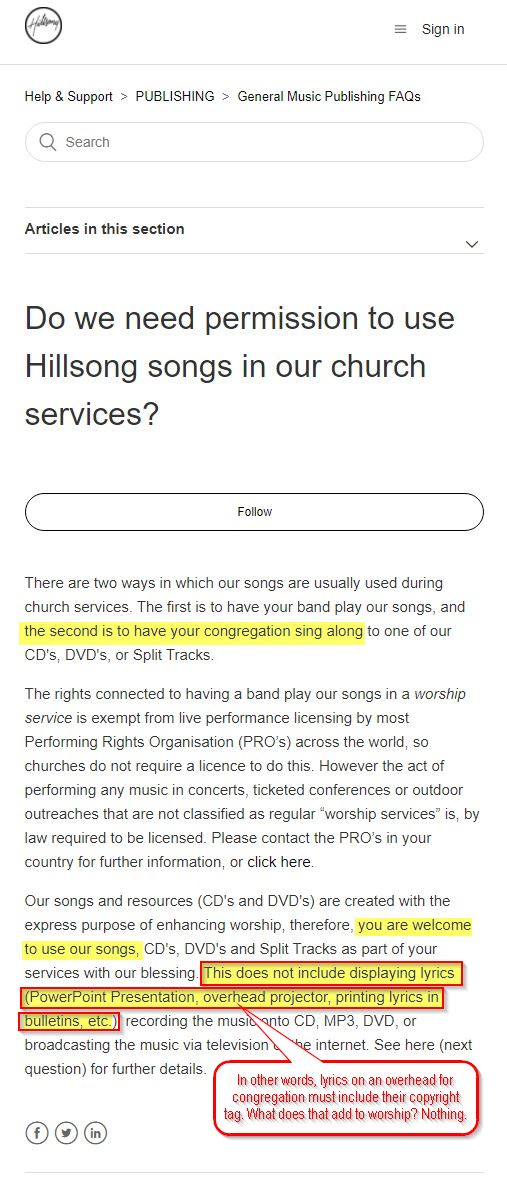Share article via Facebook icon

coord(36,1133)
